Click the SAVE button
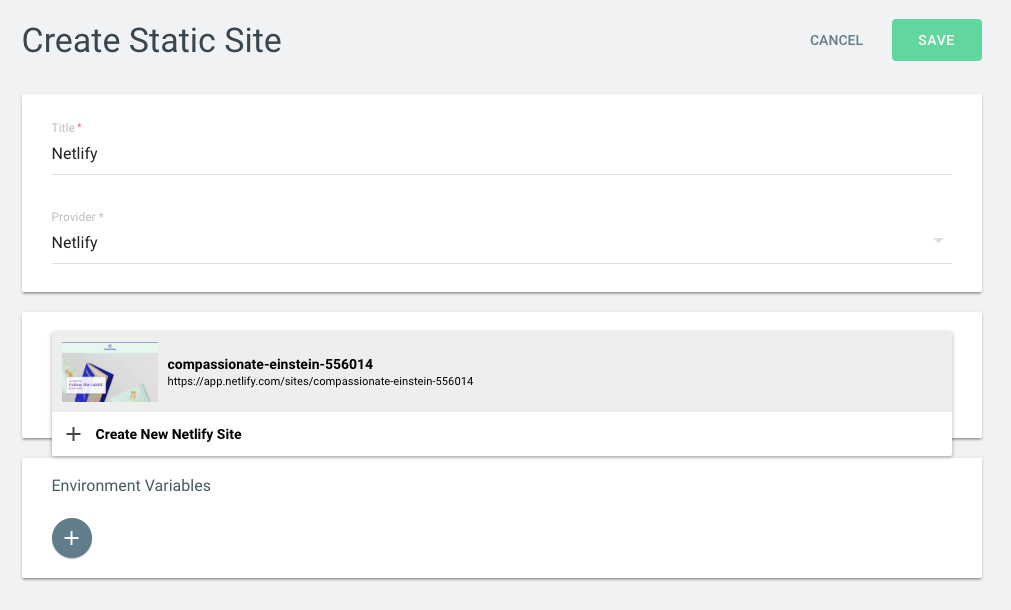 (x=936, y=40)
